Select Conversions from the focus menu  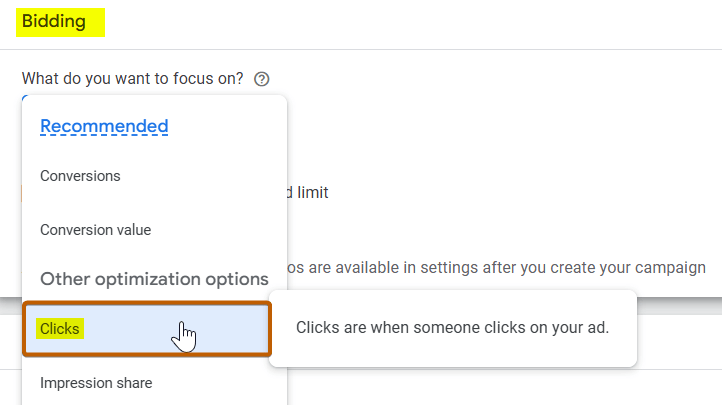tap(80, 176)
